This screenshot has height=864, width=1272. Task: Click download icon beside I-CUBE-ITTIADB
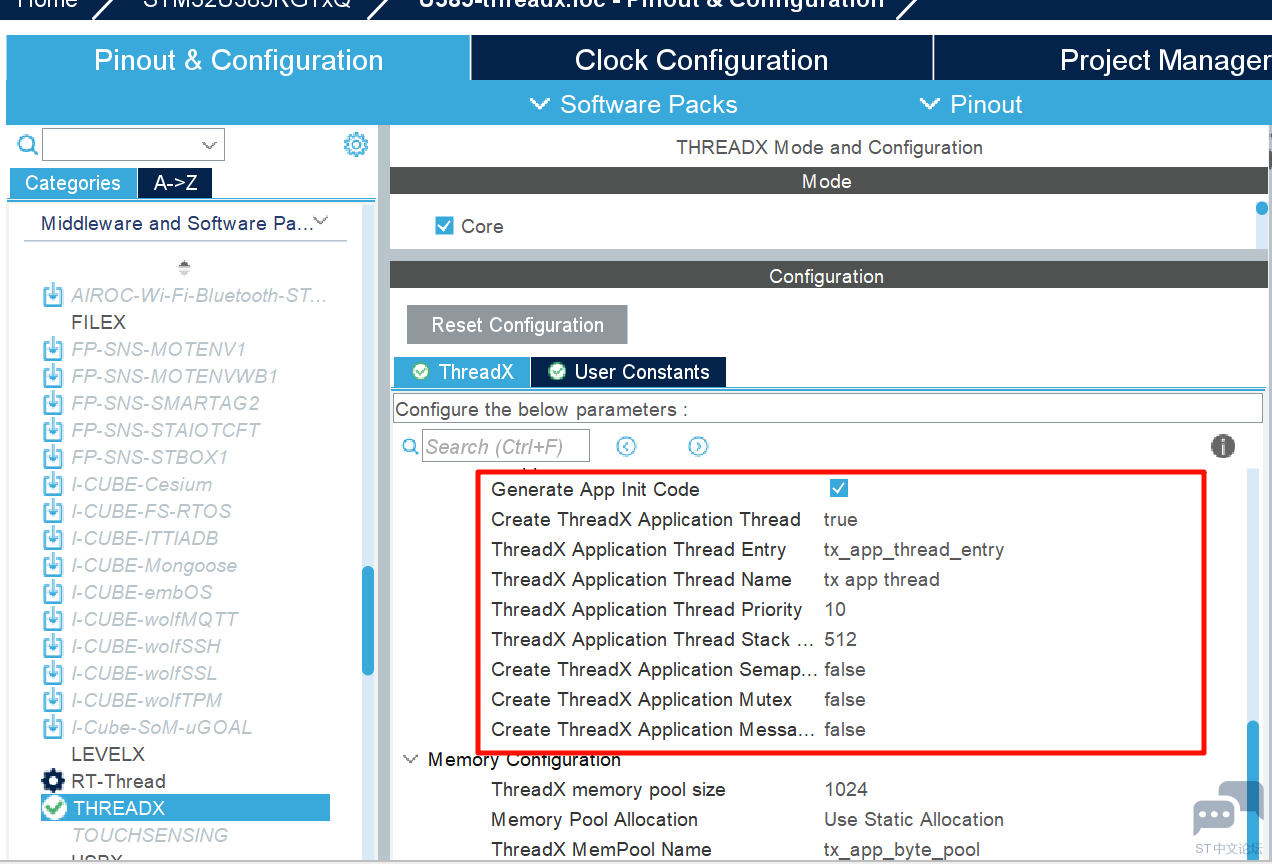coord(52,539)
